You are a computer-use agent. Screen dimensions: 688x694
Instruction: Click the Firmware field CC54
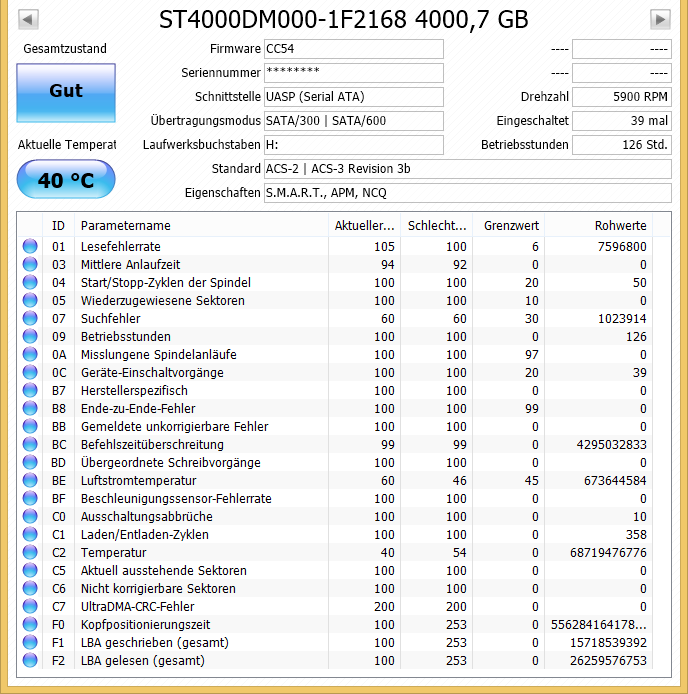(x=354, y=49)
